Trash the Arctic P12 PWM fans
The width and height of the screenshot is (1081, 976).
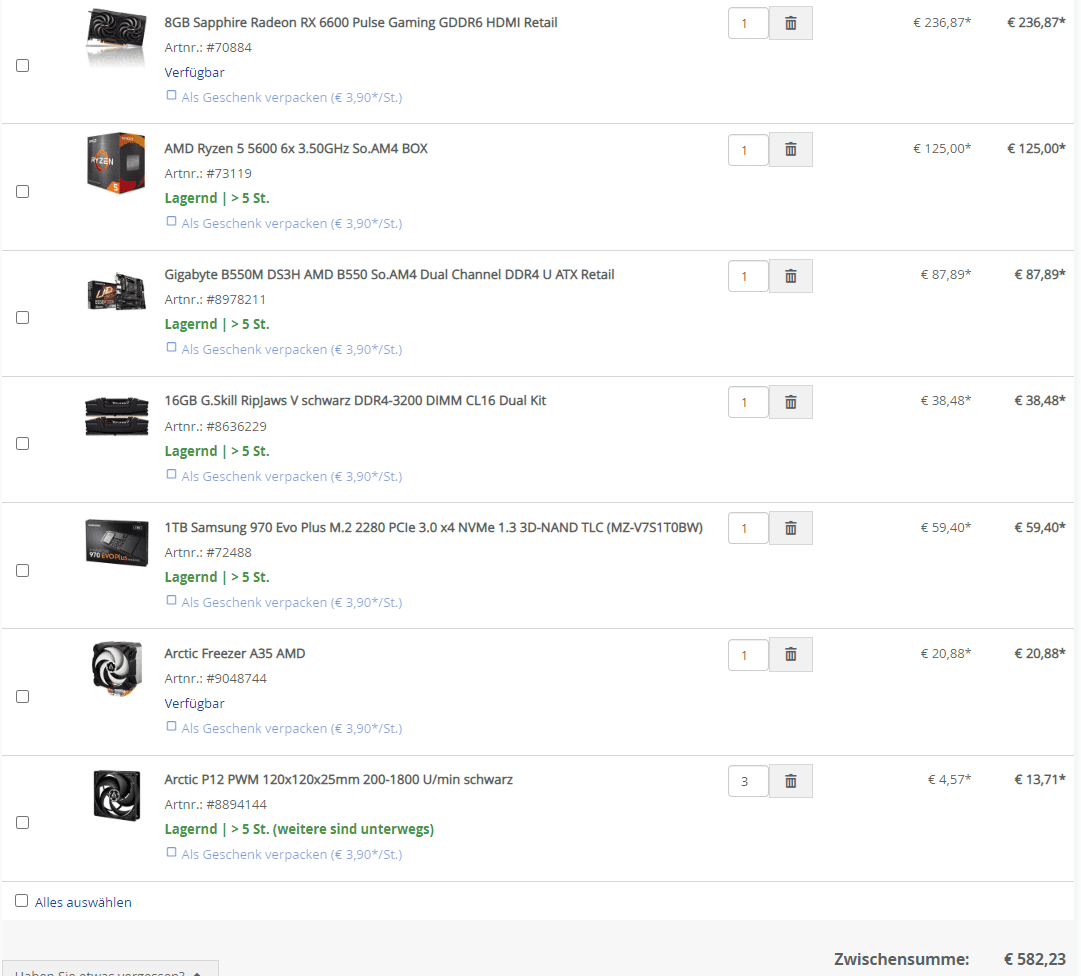click(791, 781)
